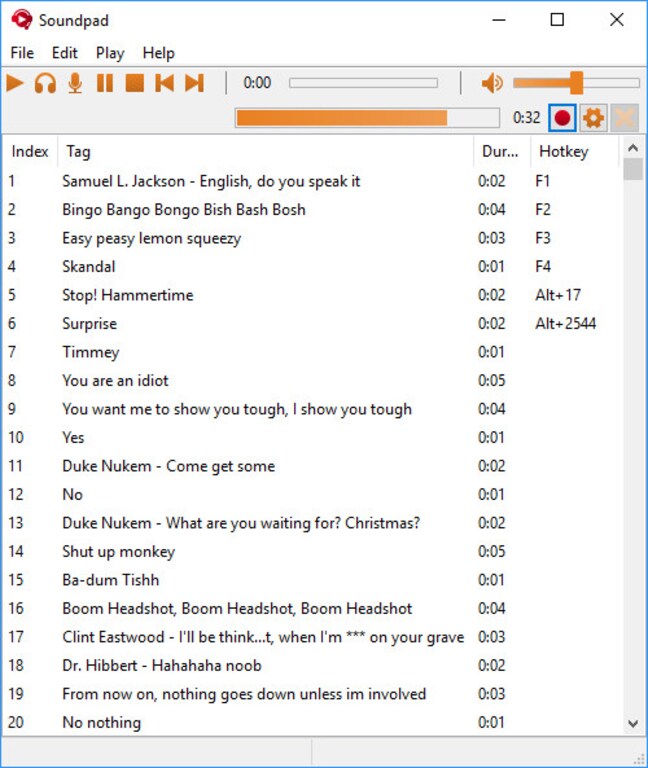This screenshot has height=768, width=648.
Task: Click the window resize grip in status bar
Action: click(x=639, y=759)
